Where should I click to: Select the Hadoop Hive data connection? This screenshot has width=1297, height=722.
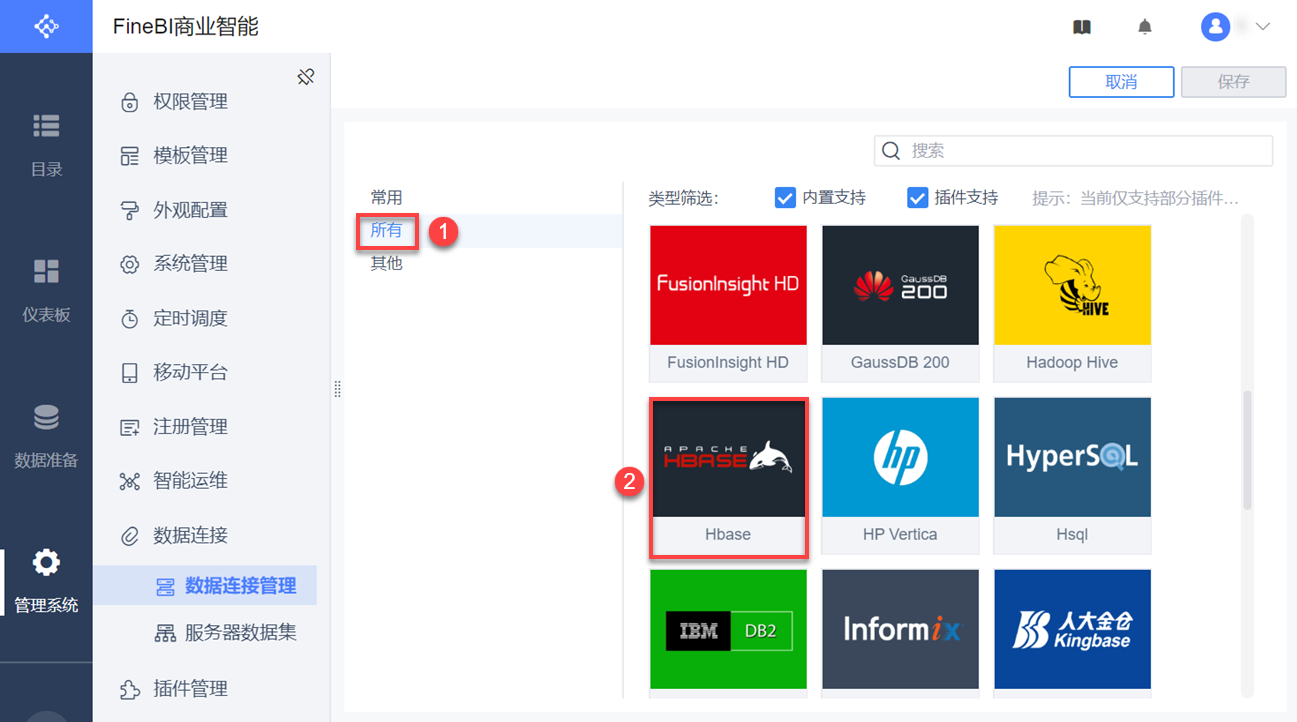[x=1072, y=303]
